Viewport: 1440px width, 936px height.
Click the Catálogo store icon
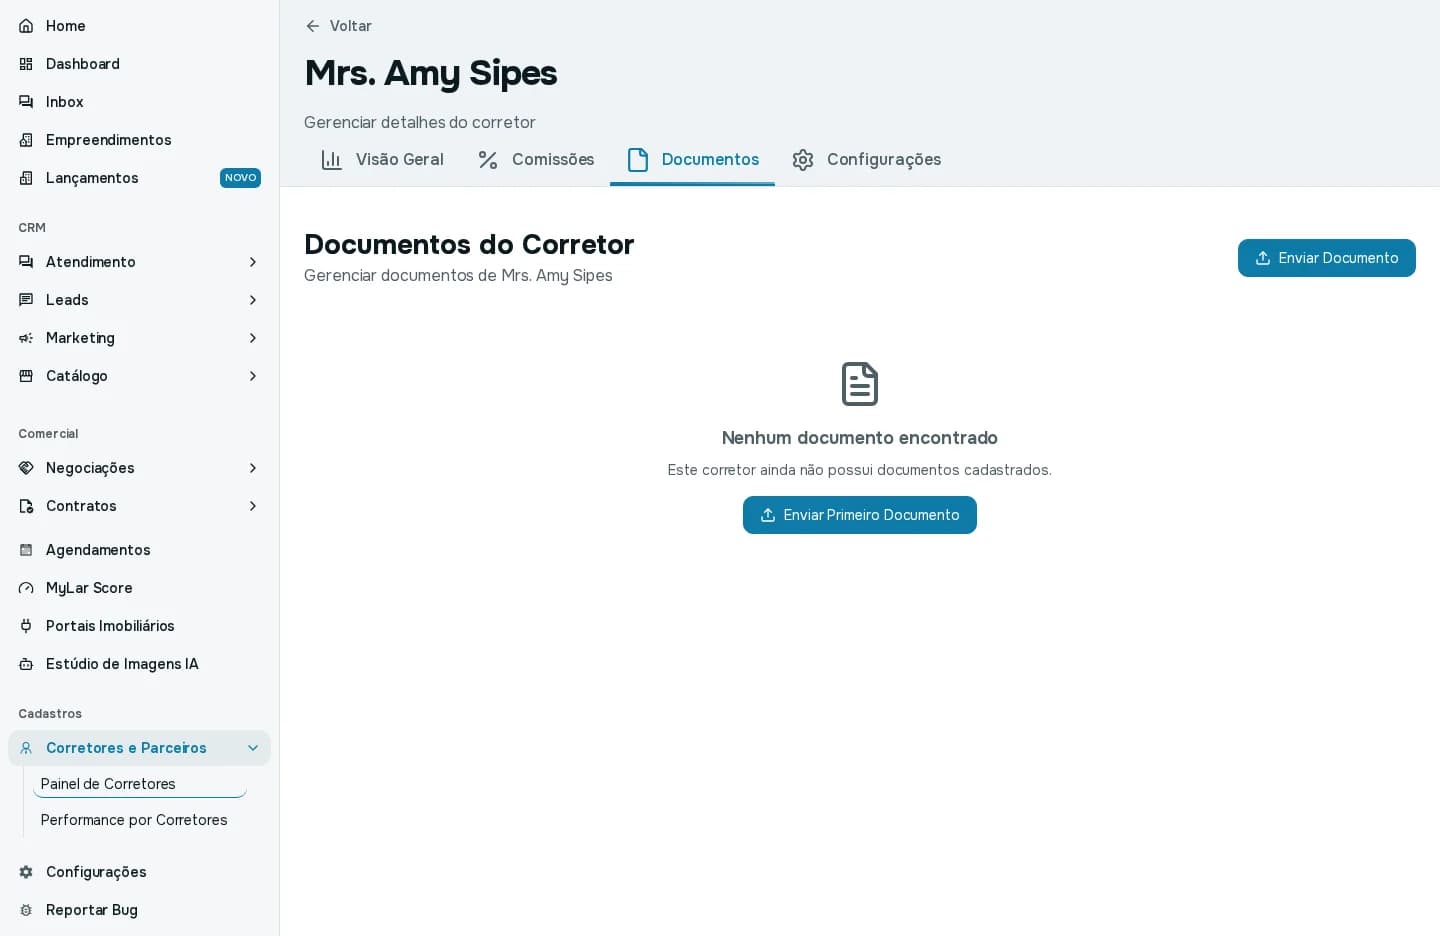[26, 376]
